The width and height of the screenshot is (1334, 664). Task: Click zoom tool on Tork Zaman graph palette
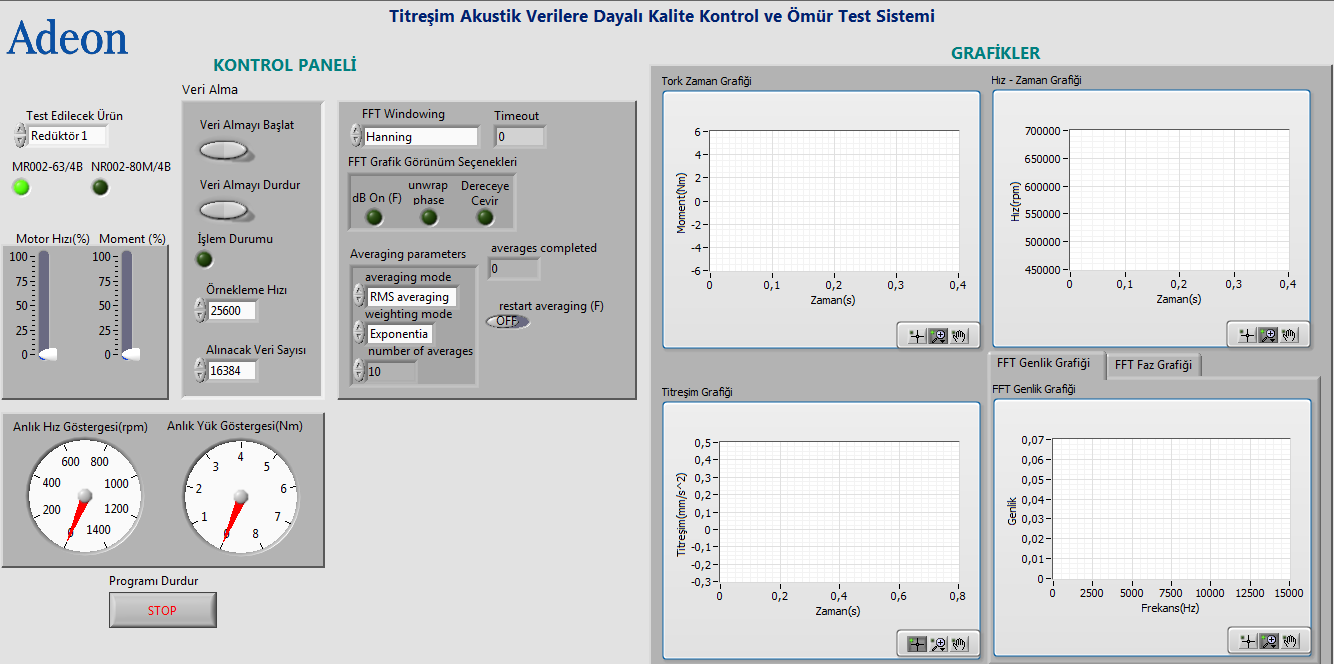[938, 336]
